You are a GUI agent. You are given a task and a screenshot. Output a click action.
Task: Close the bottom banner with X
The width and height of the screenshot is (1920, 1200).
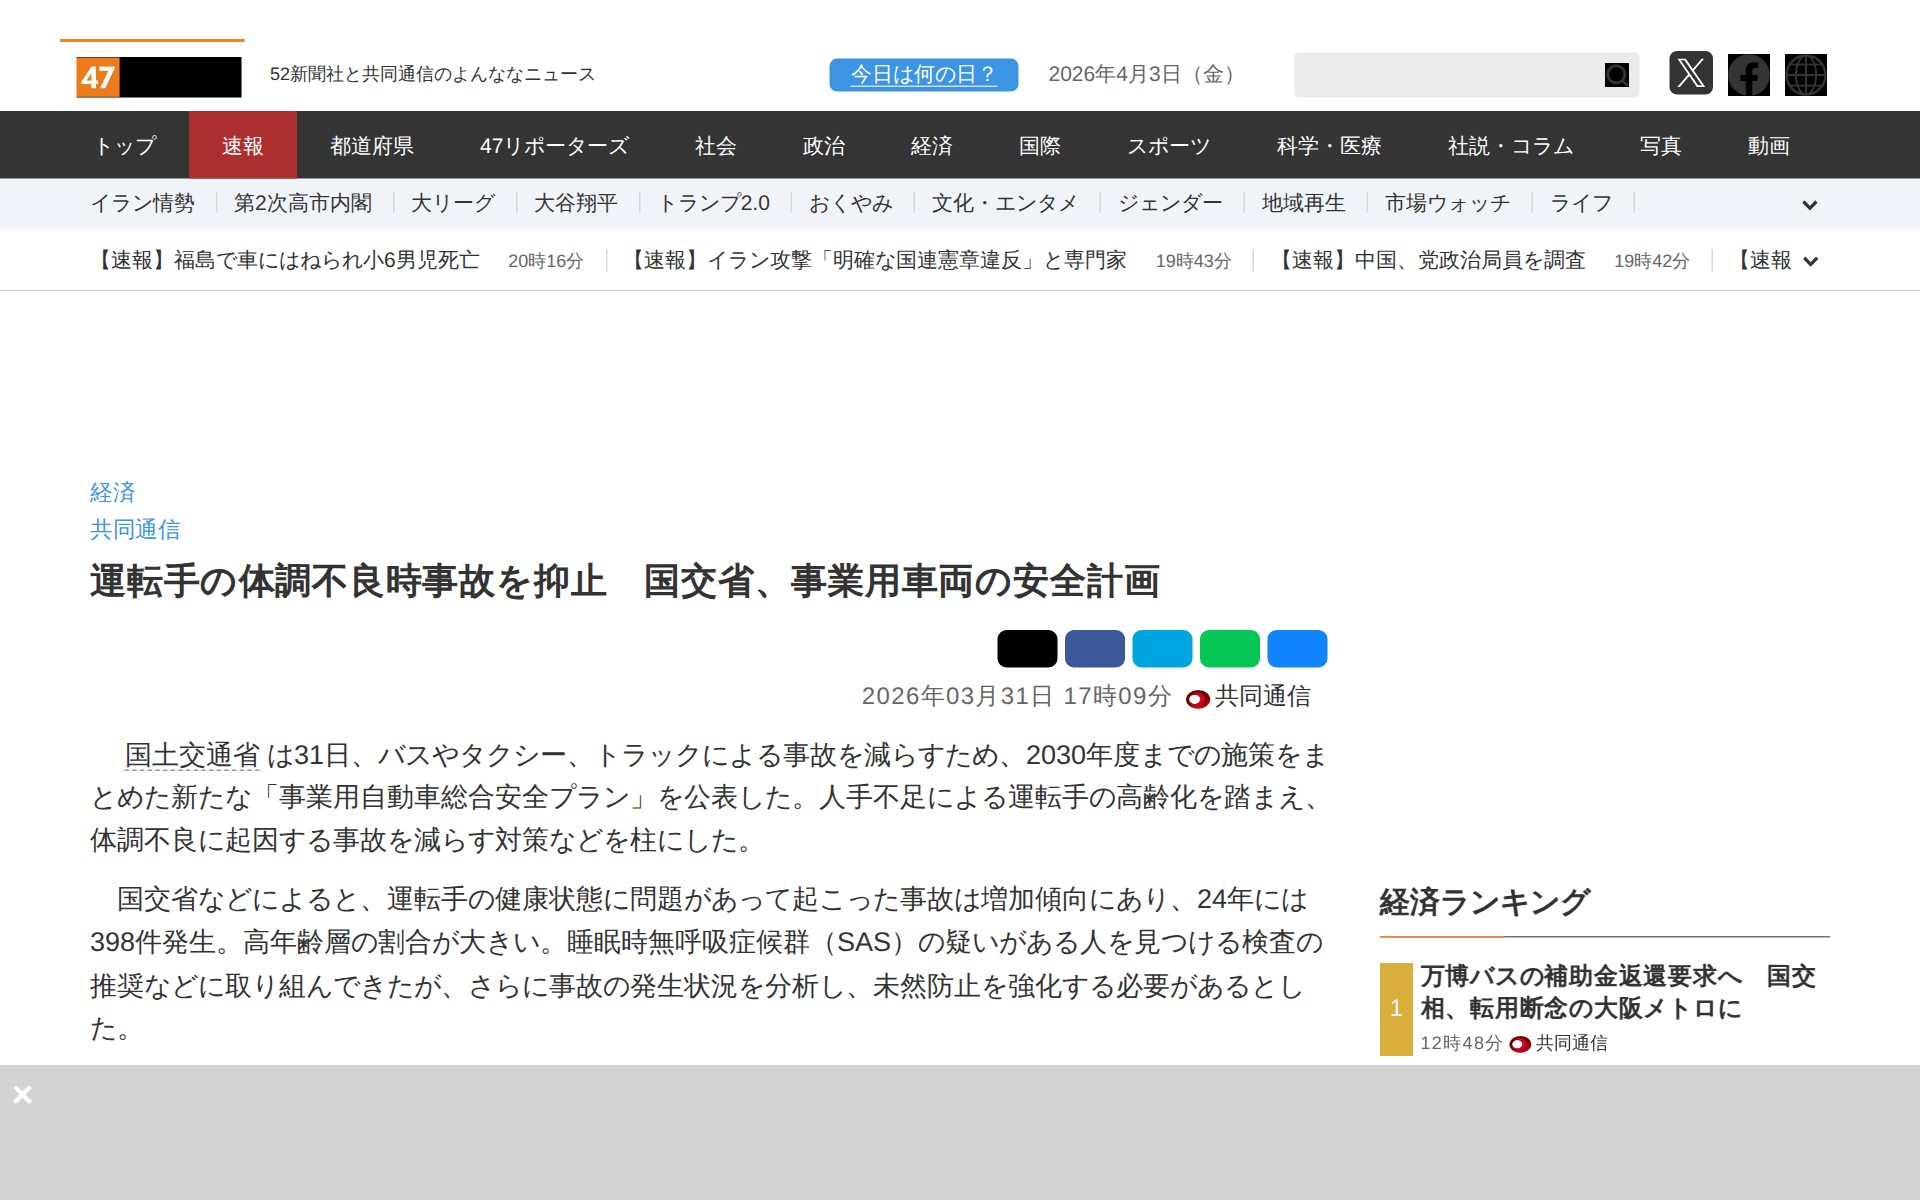[22, 1094]
